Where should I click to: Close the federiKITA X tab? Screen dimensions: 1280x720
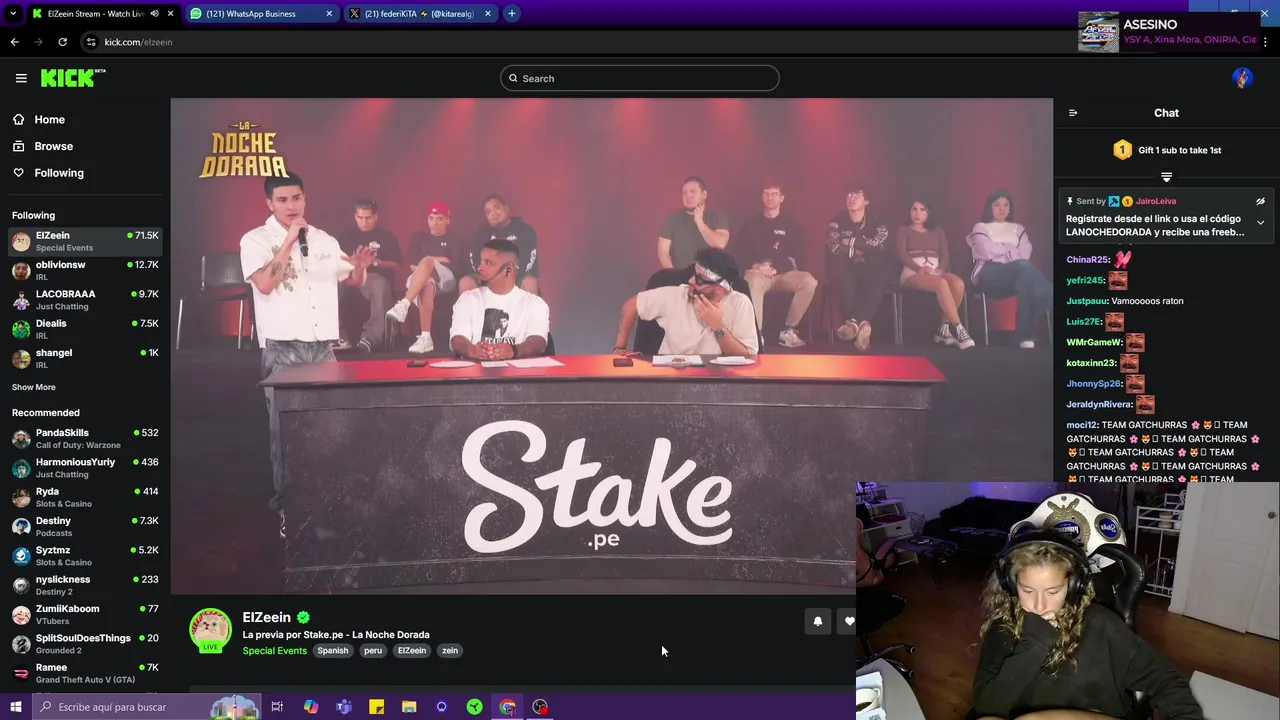(488, 14)
